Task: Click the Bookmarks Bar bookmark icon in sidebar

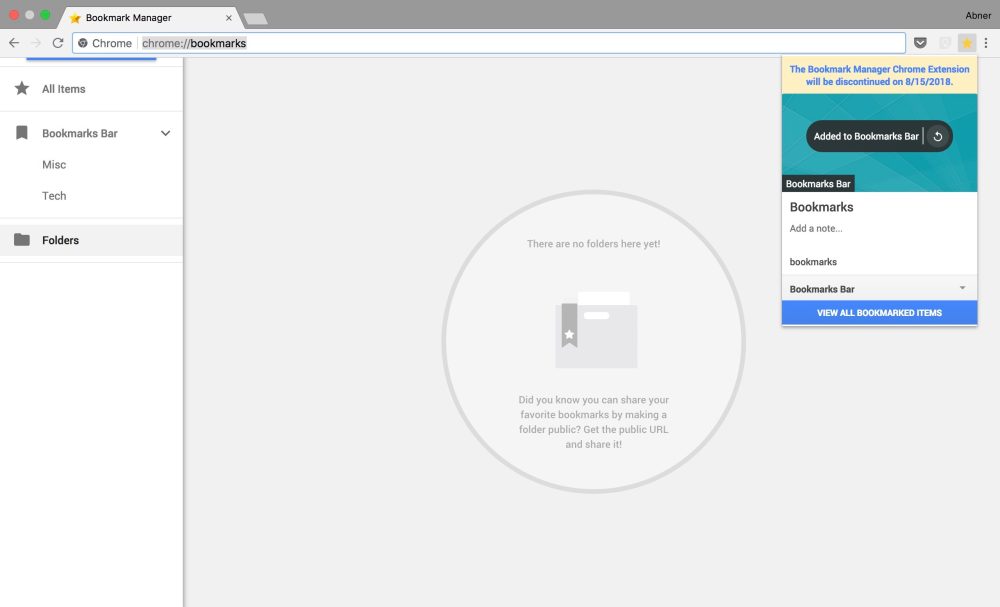Action: (x=22, y=133)
